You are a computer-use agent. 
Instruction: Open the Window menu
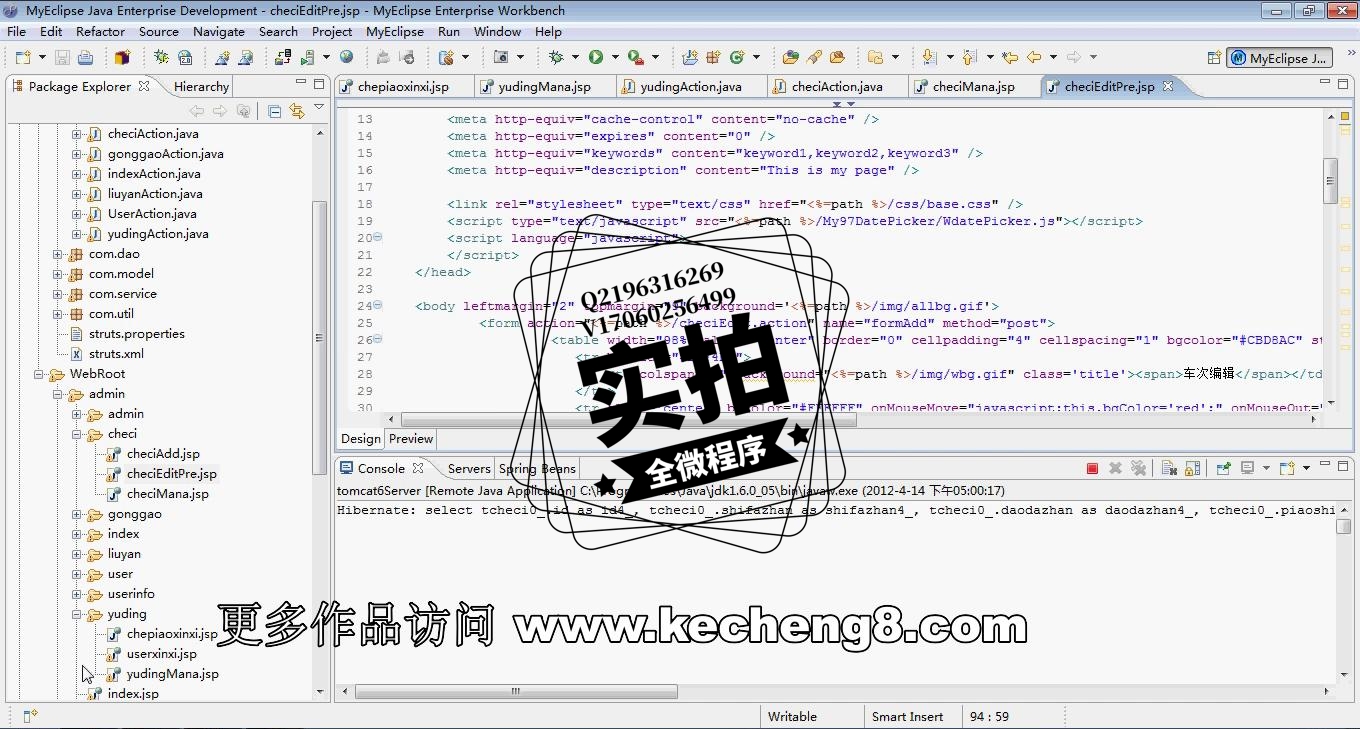(497, 31)
